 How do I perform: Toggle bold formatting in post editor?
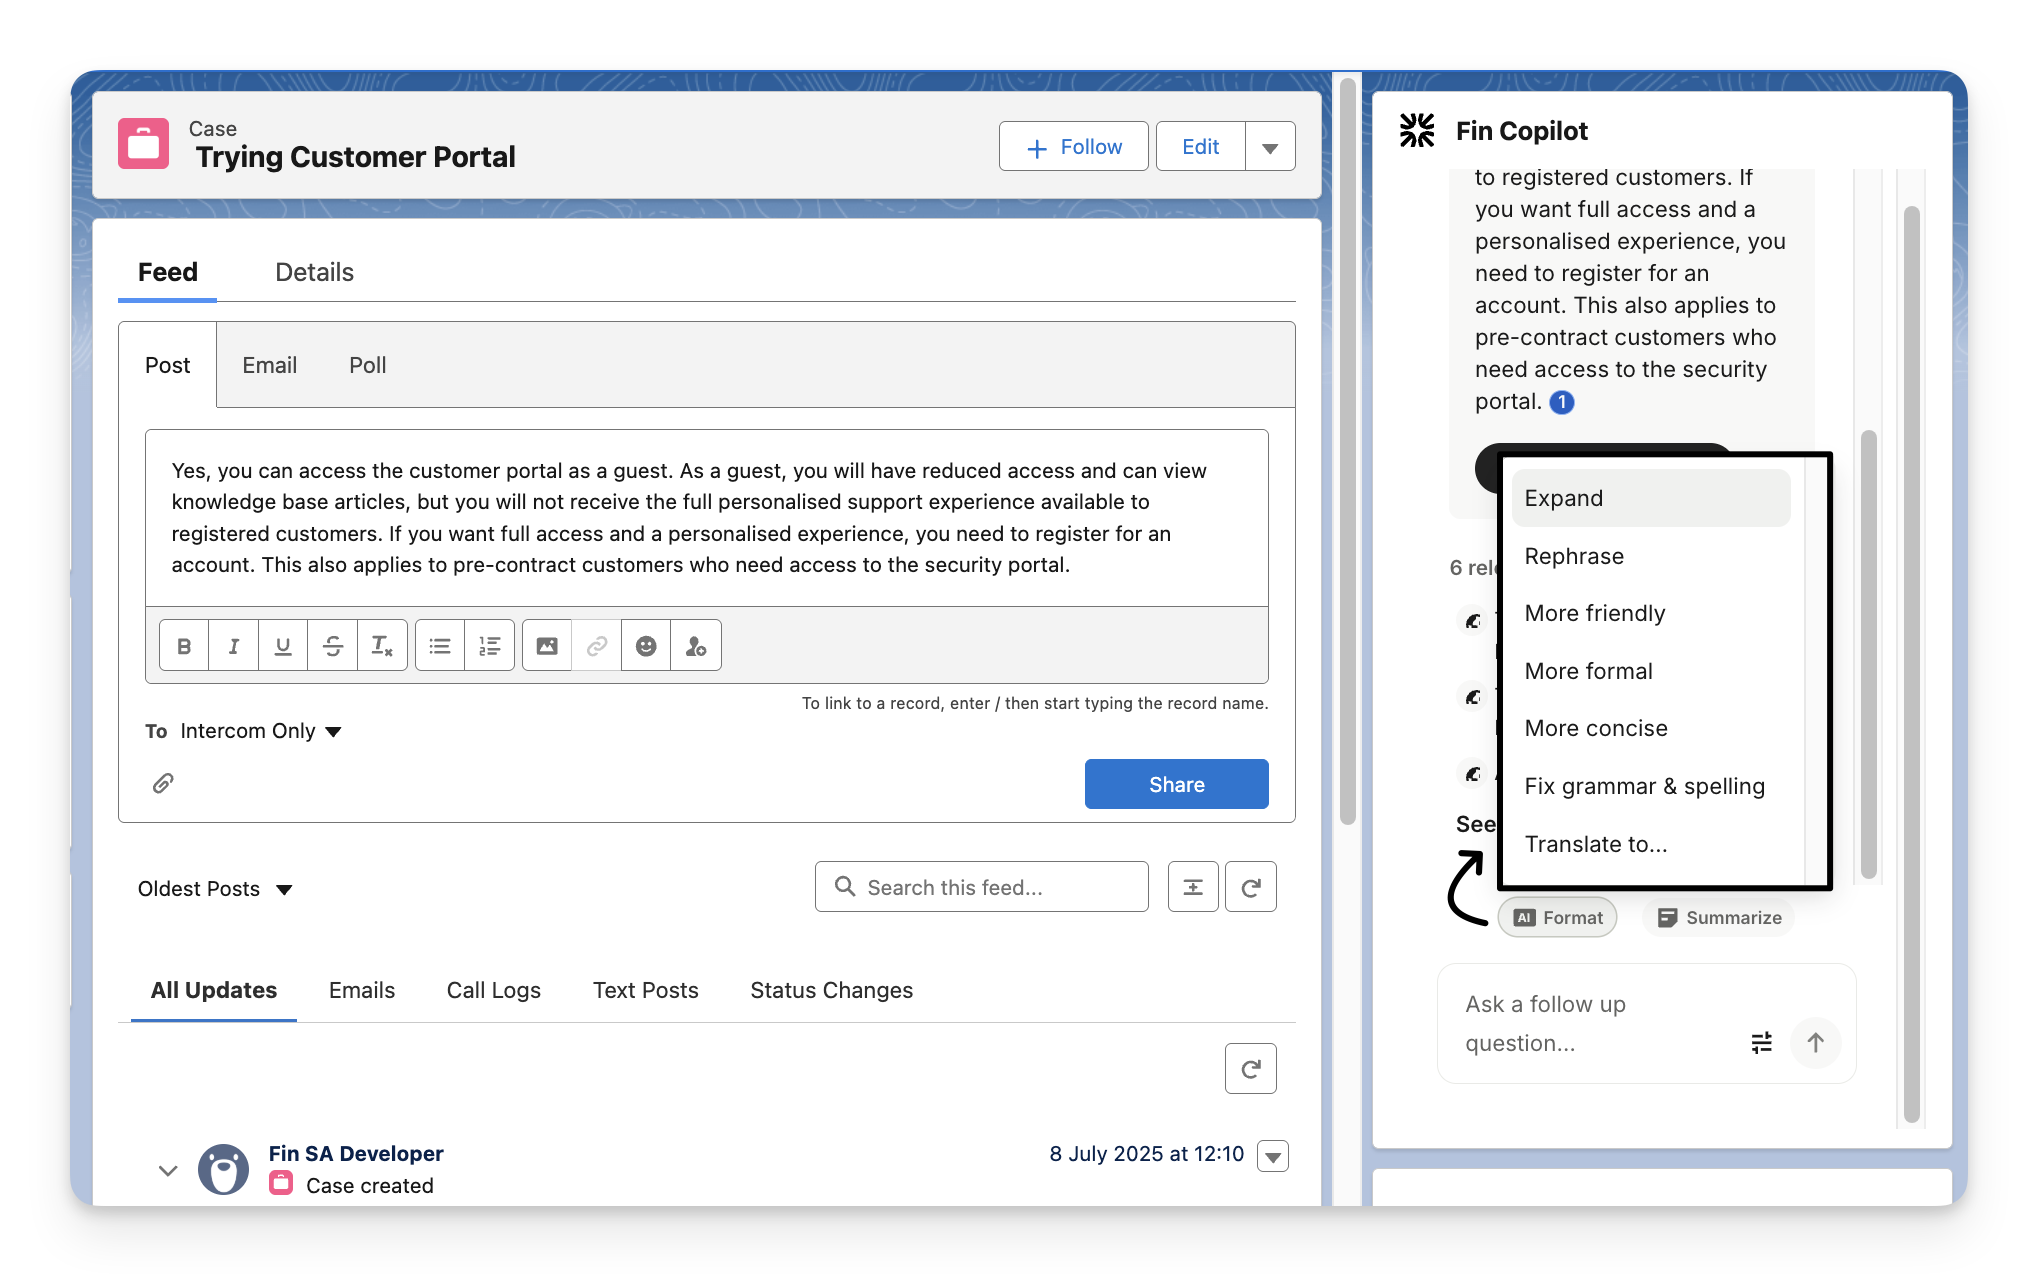(184, 646)
